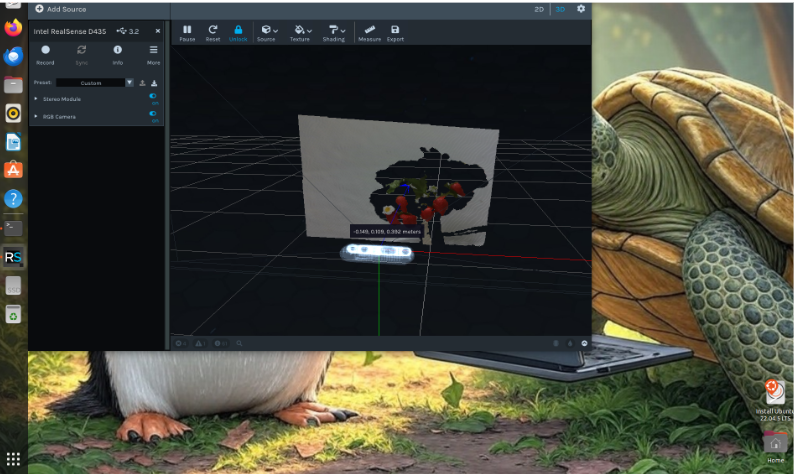The width and height of the screenshot is (798, 474).
Task: Open Ubuntu Software from the dock
Action: (13, 170)
